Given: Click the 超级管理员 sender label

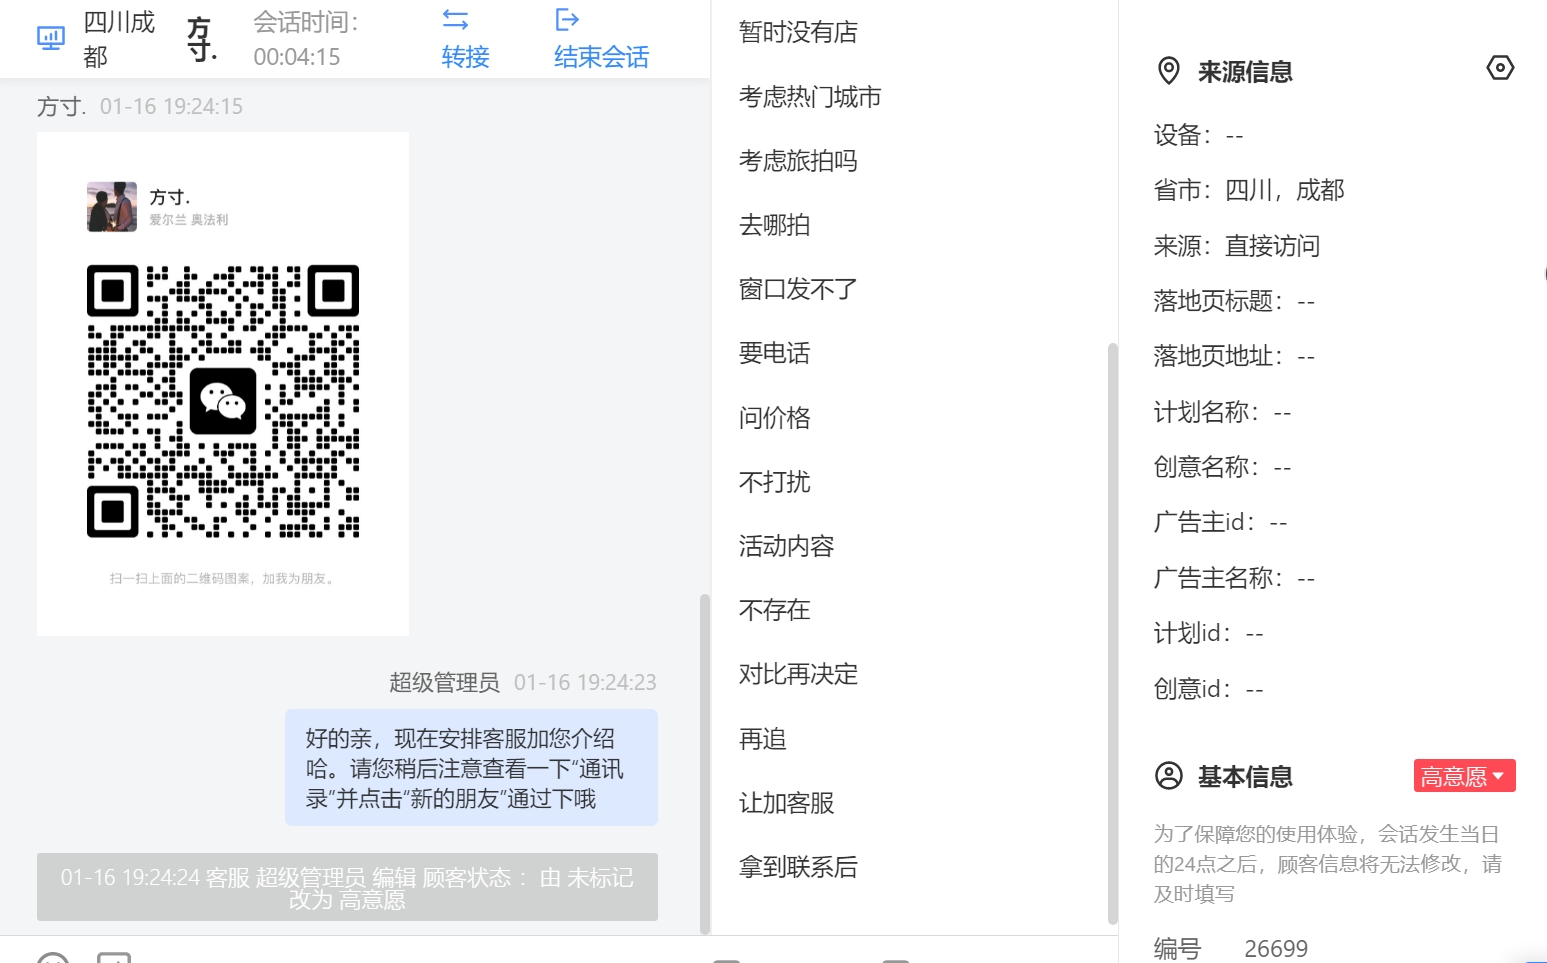Looking at the screenshot, I should [444, 682].
